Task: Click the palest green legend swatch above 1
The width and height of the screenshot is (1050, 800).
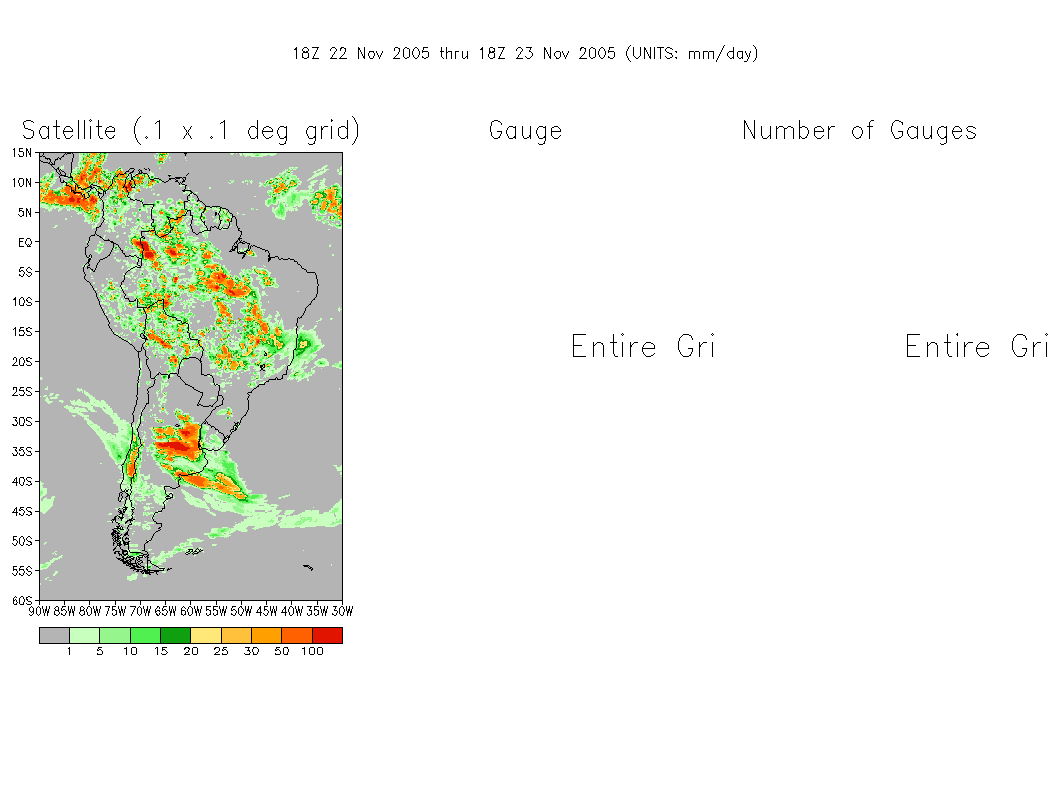Action: tap(84, 635)
